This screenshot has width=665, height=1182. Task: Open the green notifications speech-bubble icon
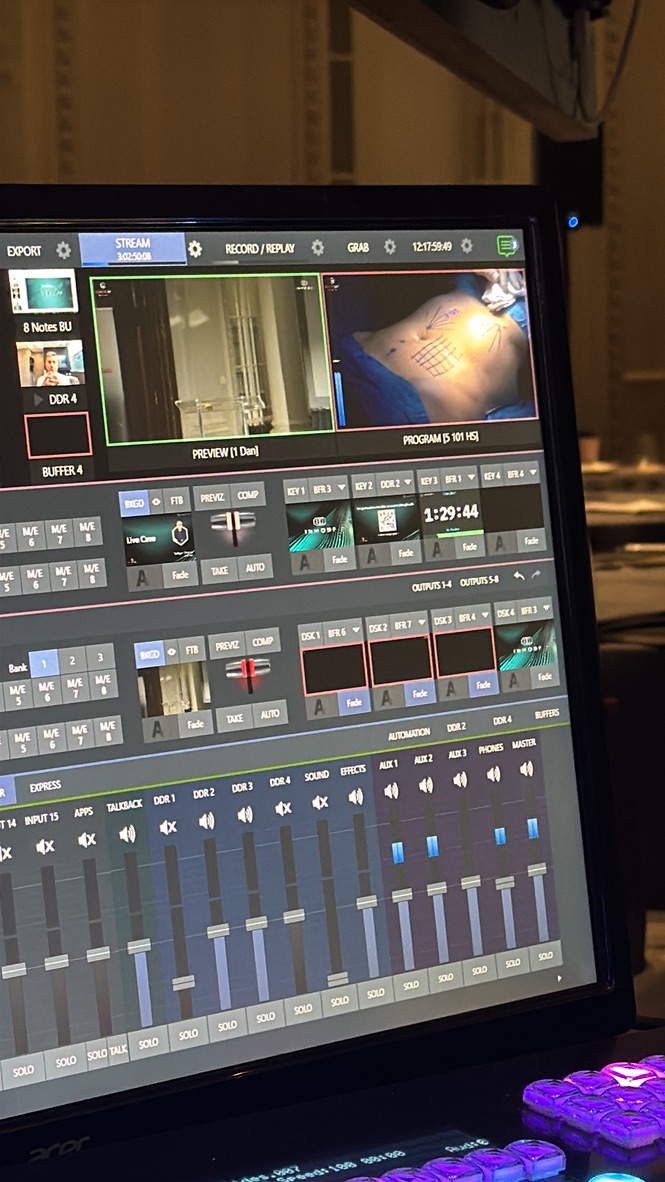pyautogui.click(x=507, y=245)
